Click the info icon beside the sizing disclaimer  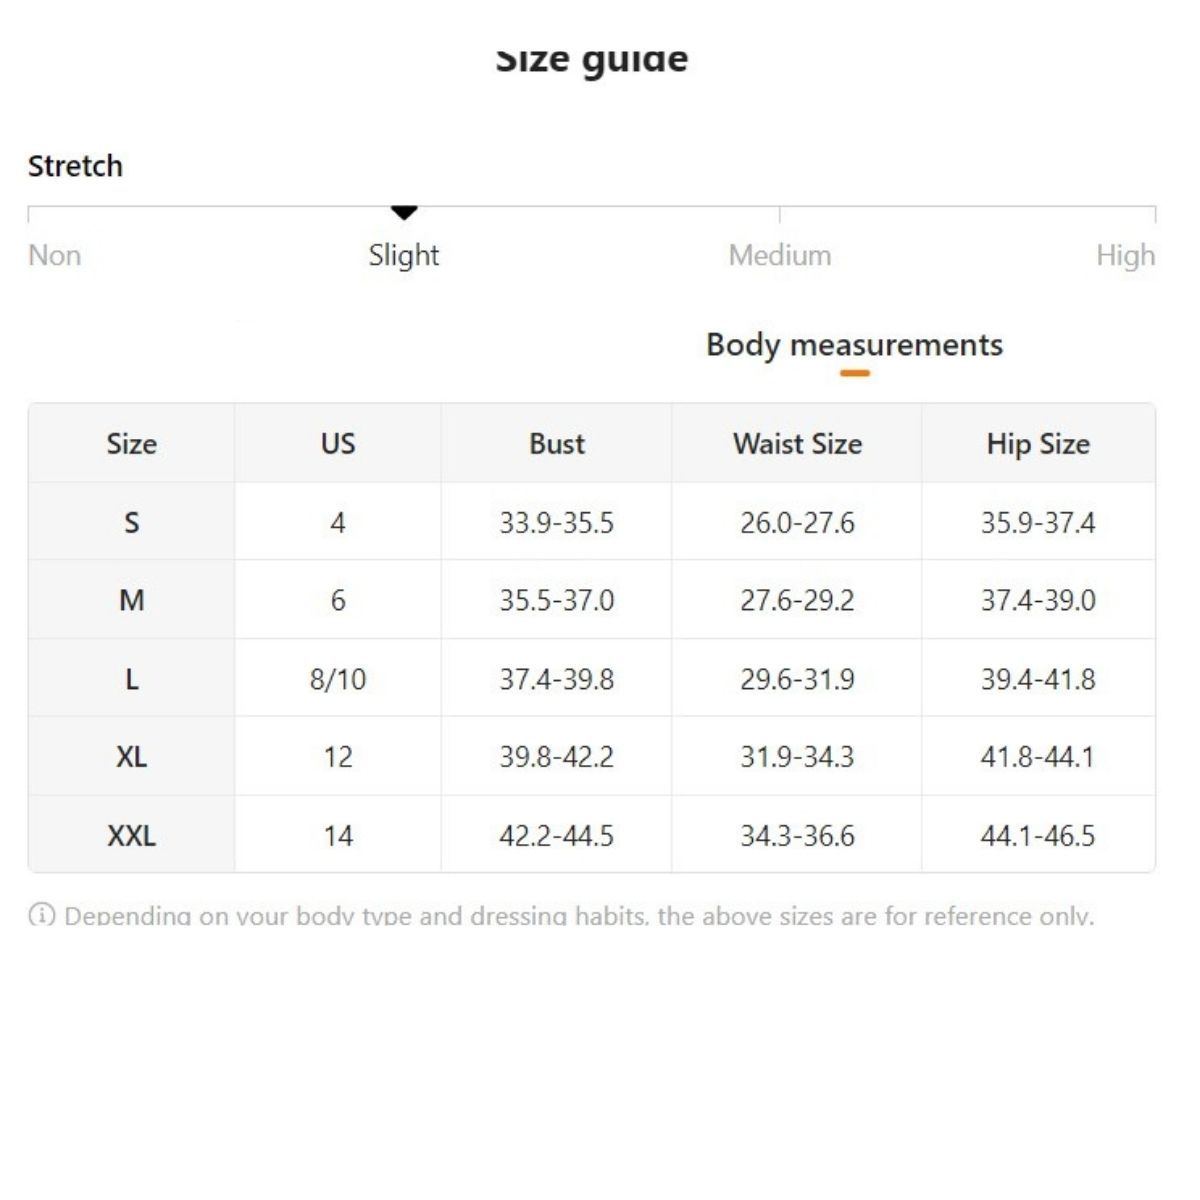[42, 914]
